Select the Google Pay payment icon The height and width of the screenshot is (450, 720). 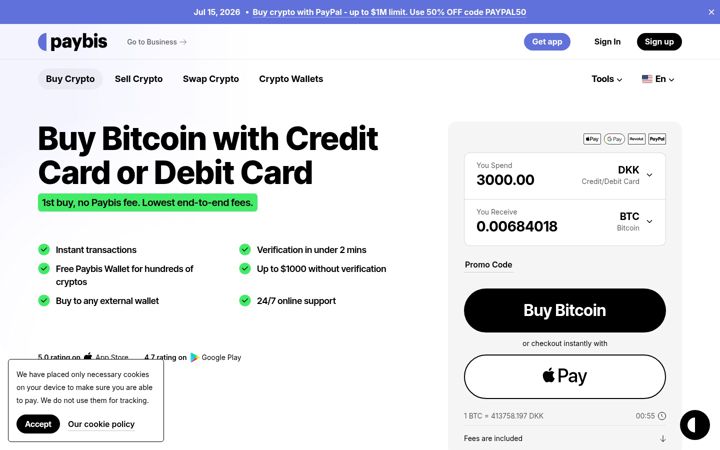click(x=614, y=139)
